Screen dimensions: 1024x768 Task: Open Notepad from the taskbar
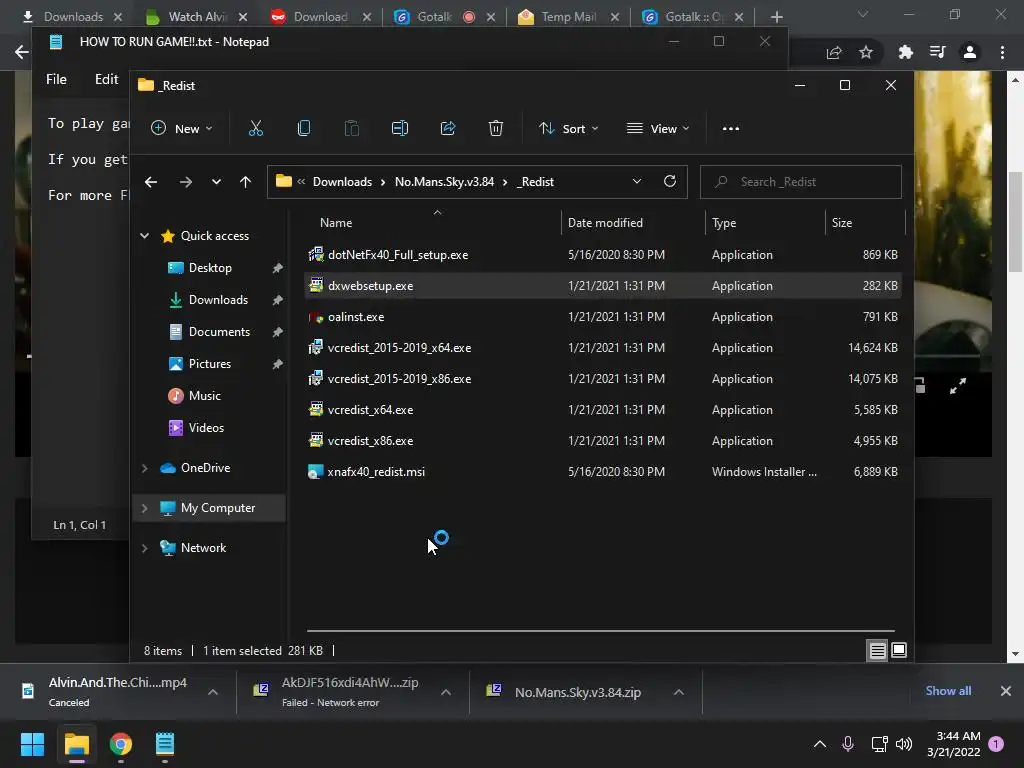(165, 744)
